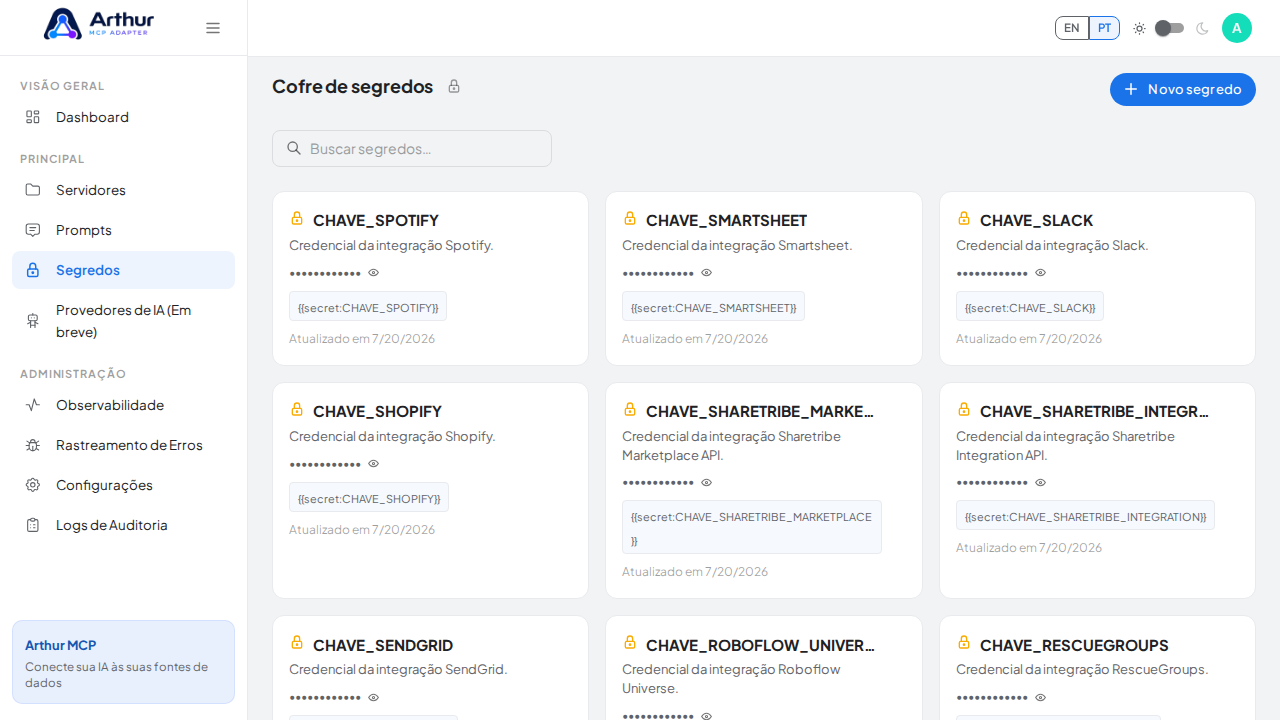Click the lock icon on CHAVE_SMARTSHEET card
Screen dimensions: 1280x720
(630, 218)
